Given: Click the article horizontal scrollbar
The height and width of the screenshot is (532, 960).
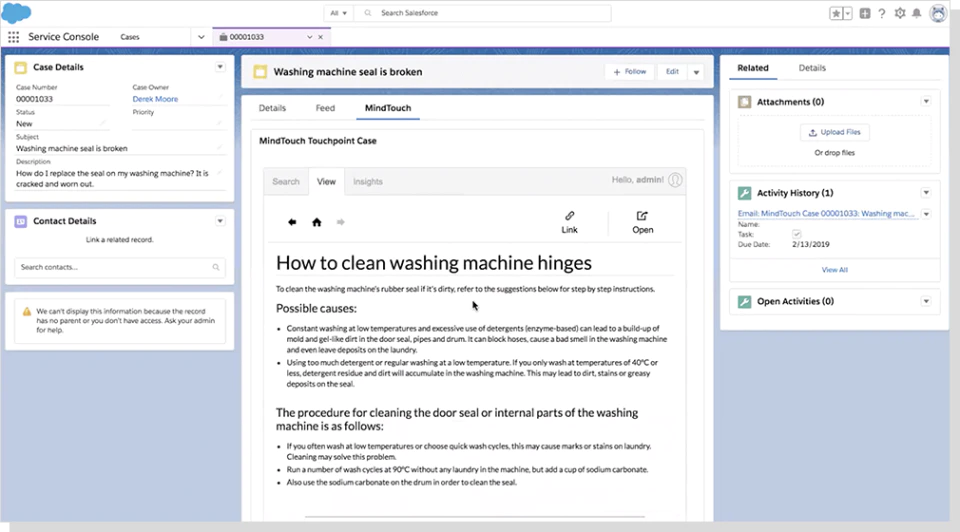Looking at the screenshot, I should click(474, 517).
